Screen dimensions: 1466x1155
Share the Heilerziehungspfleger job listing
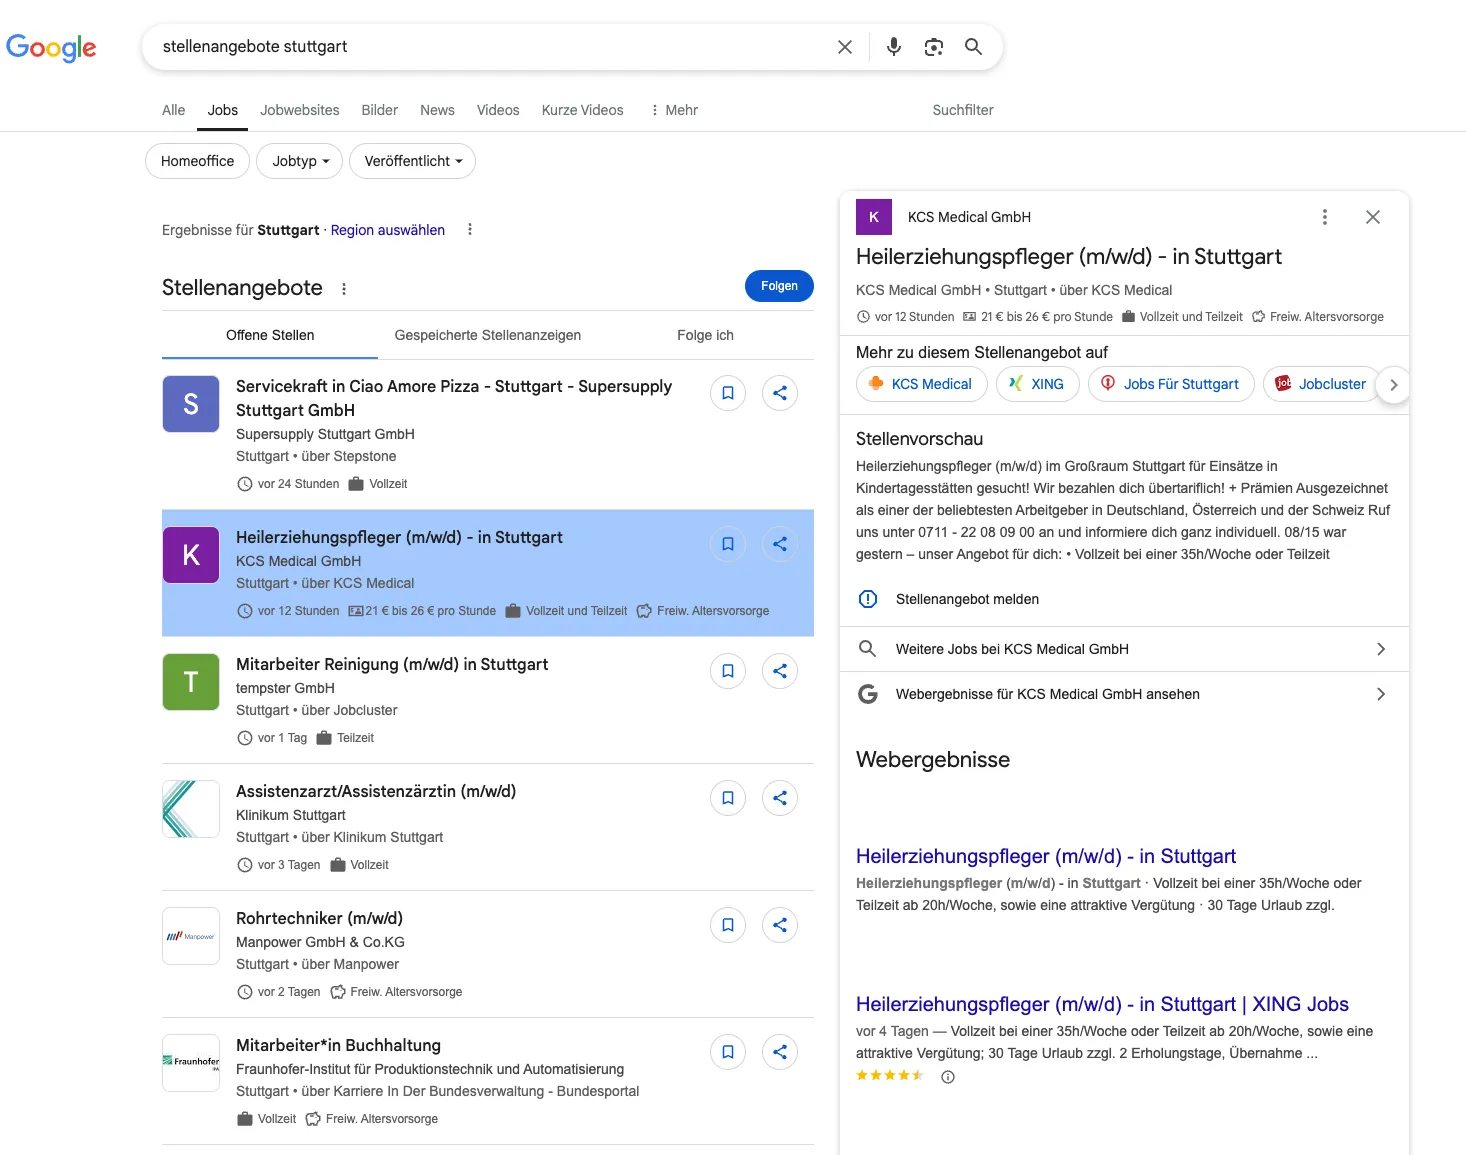pyautogui.click(x=780, y=544)
